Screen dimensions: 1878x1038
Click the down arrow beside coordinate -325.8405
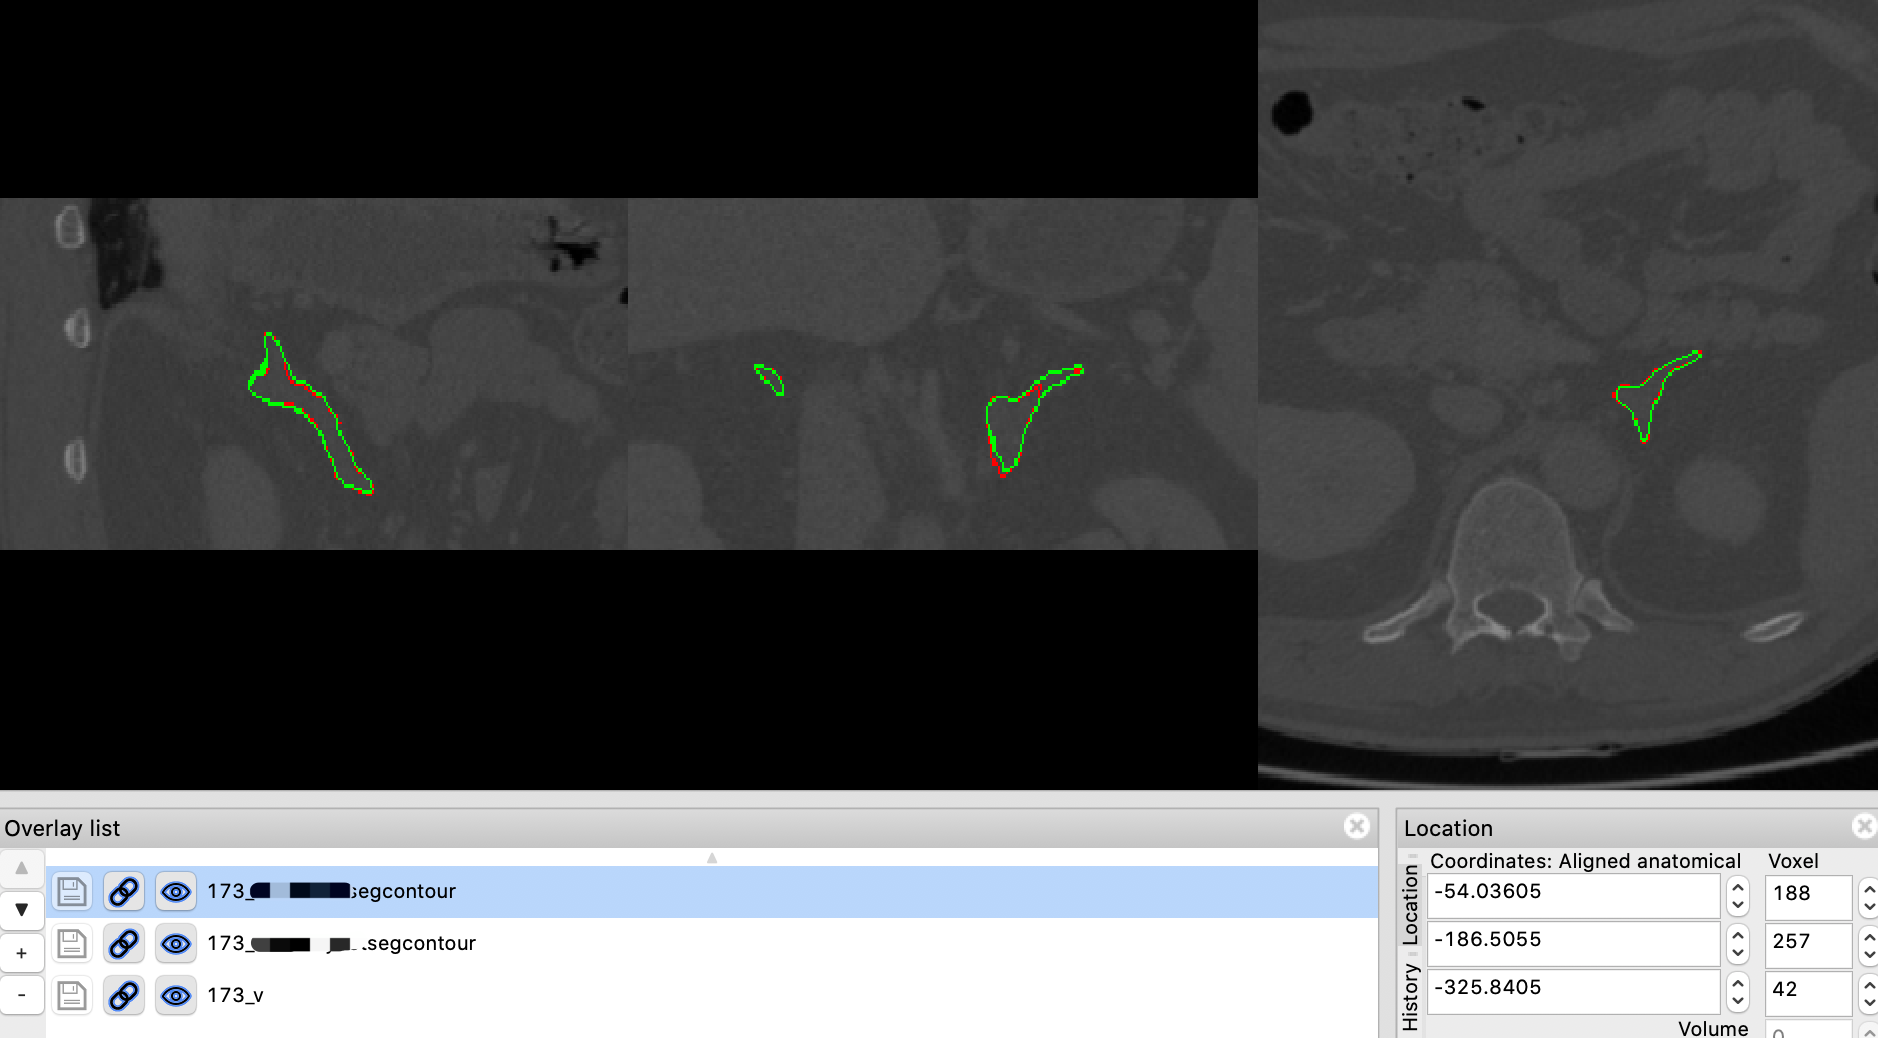click(1740, 999)
